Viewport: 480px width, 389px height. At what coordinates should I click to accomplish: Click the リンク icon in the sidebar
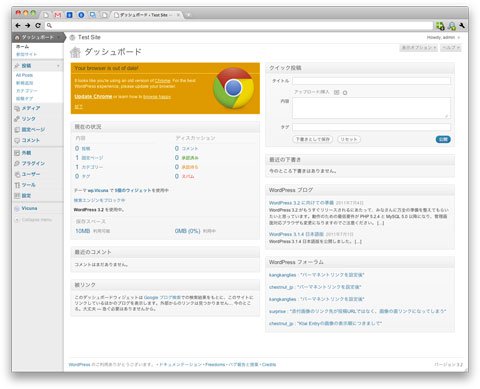point(17,119)
